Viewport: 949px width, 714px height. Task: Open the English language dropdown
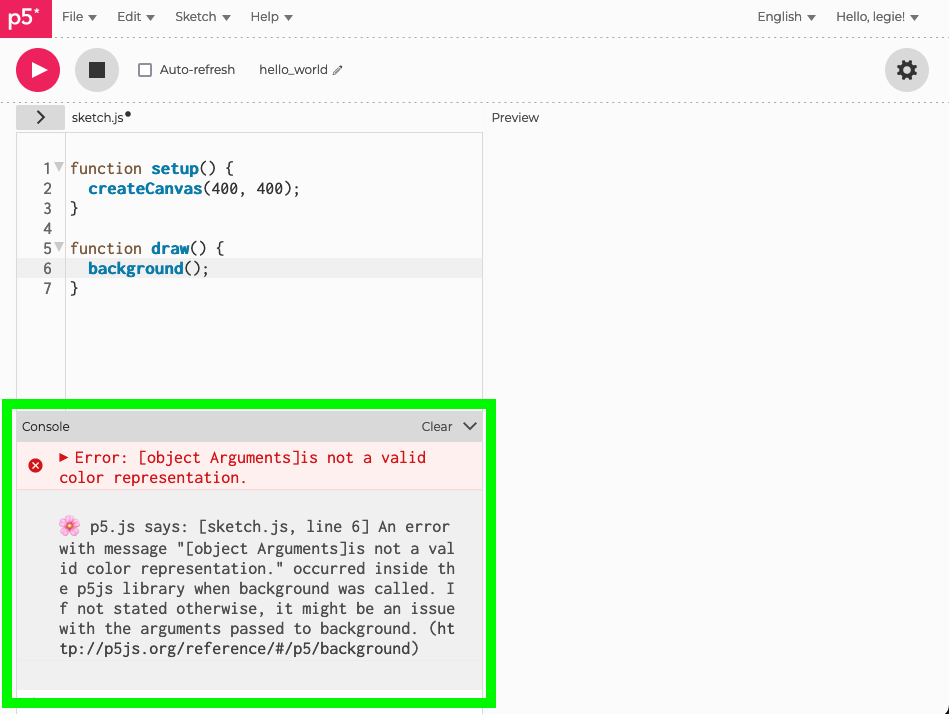pyautogui.click(x=786, y=17)
